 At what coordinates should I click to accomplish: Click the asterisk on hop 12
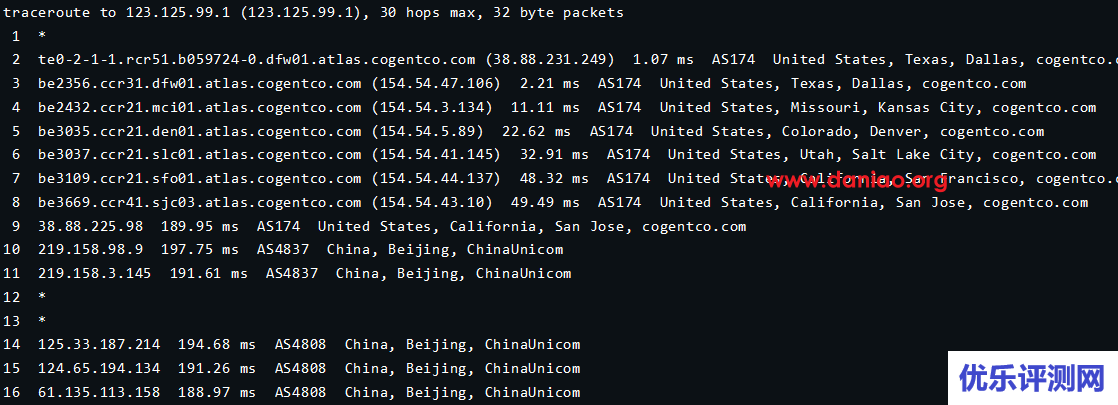coord(42,298)
